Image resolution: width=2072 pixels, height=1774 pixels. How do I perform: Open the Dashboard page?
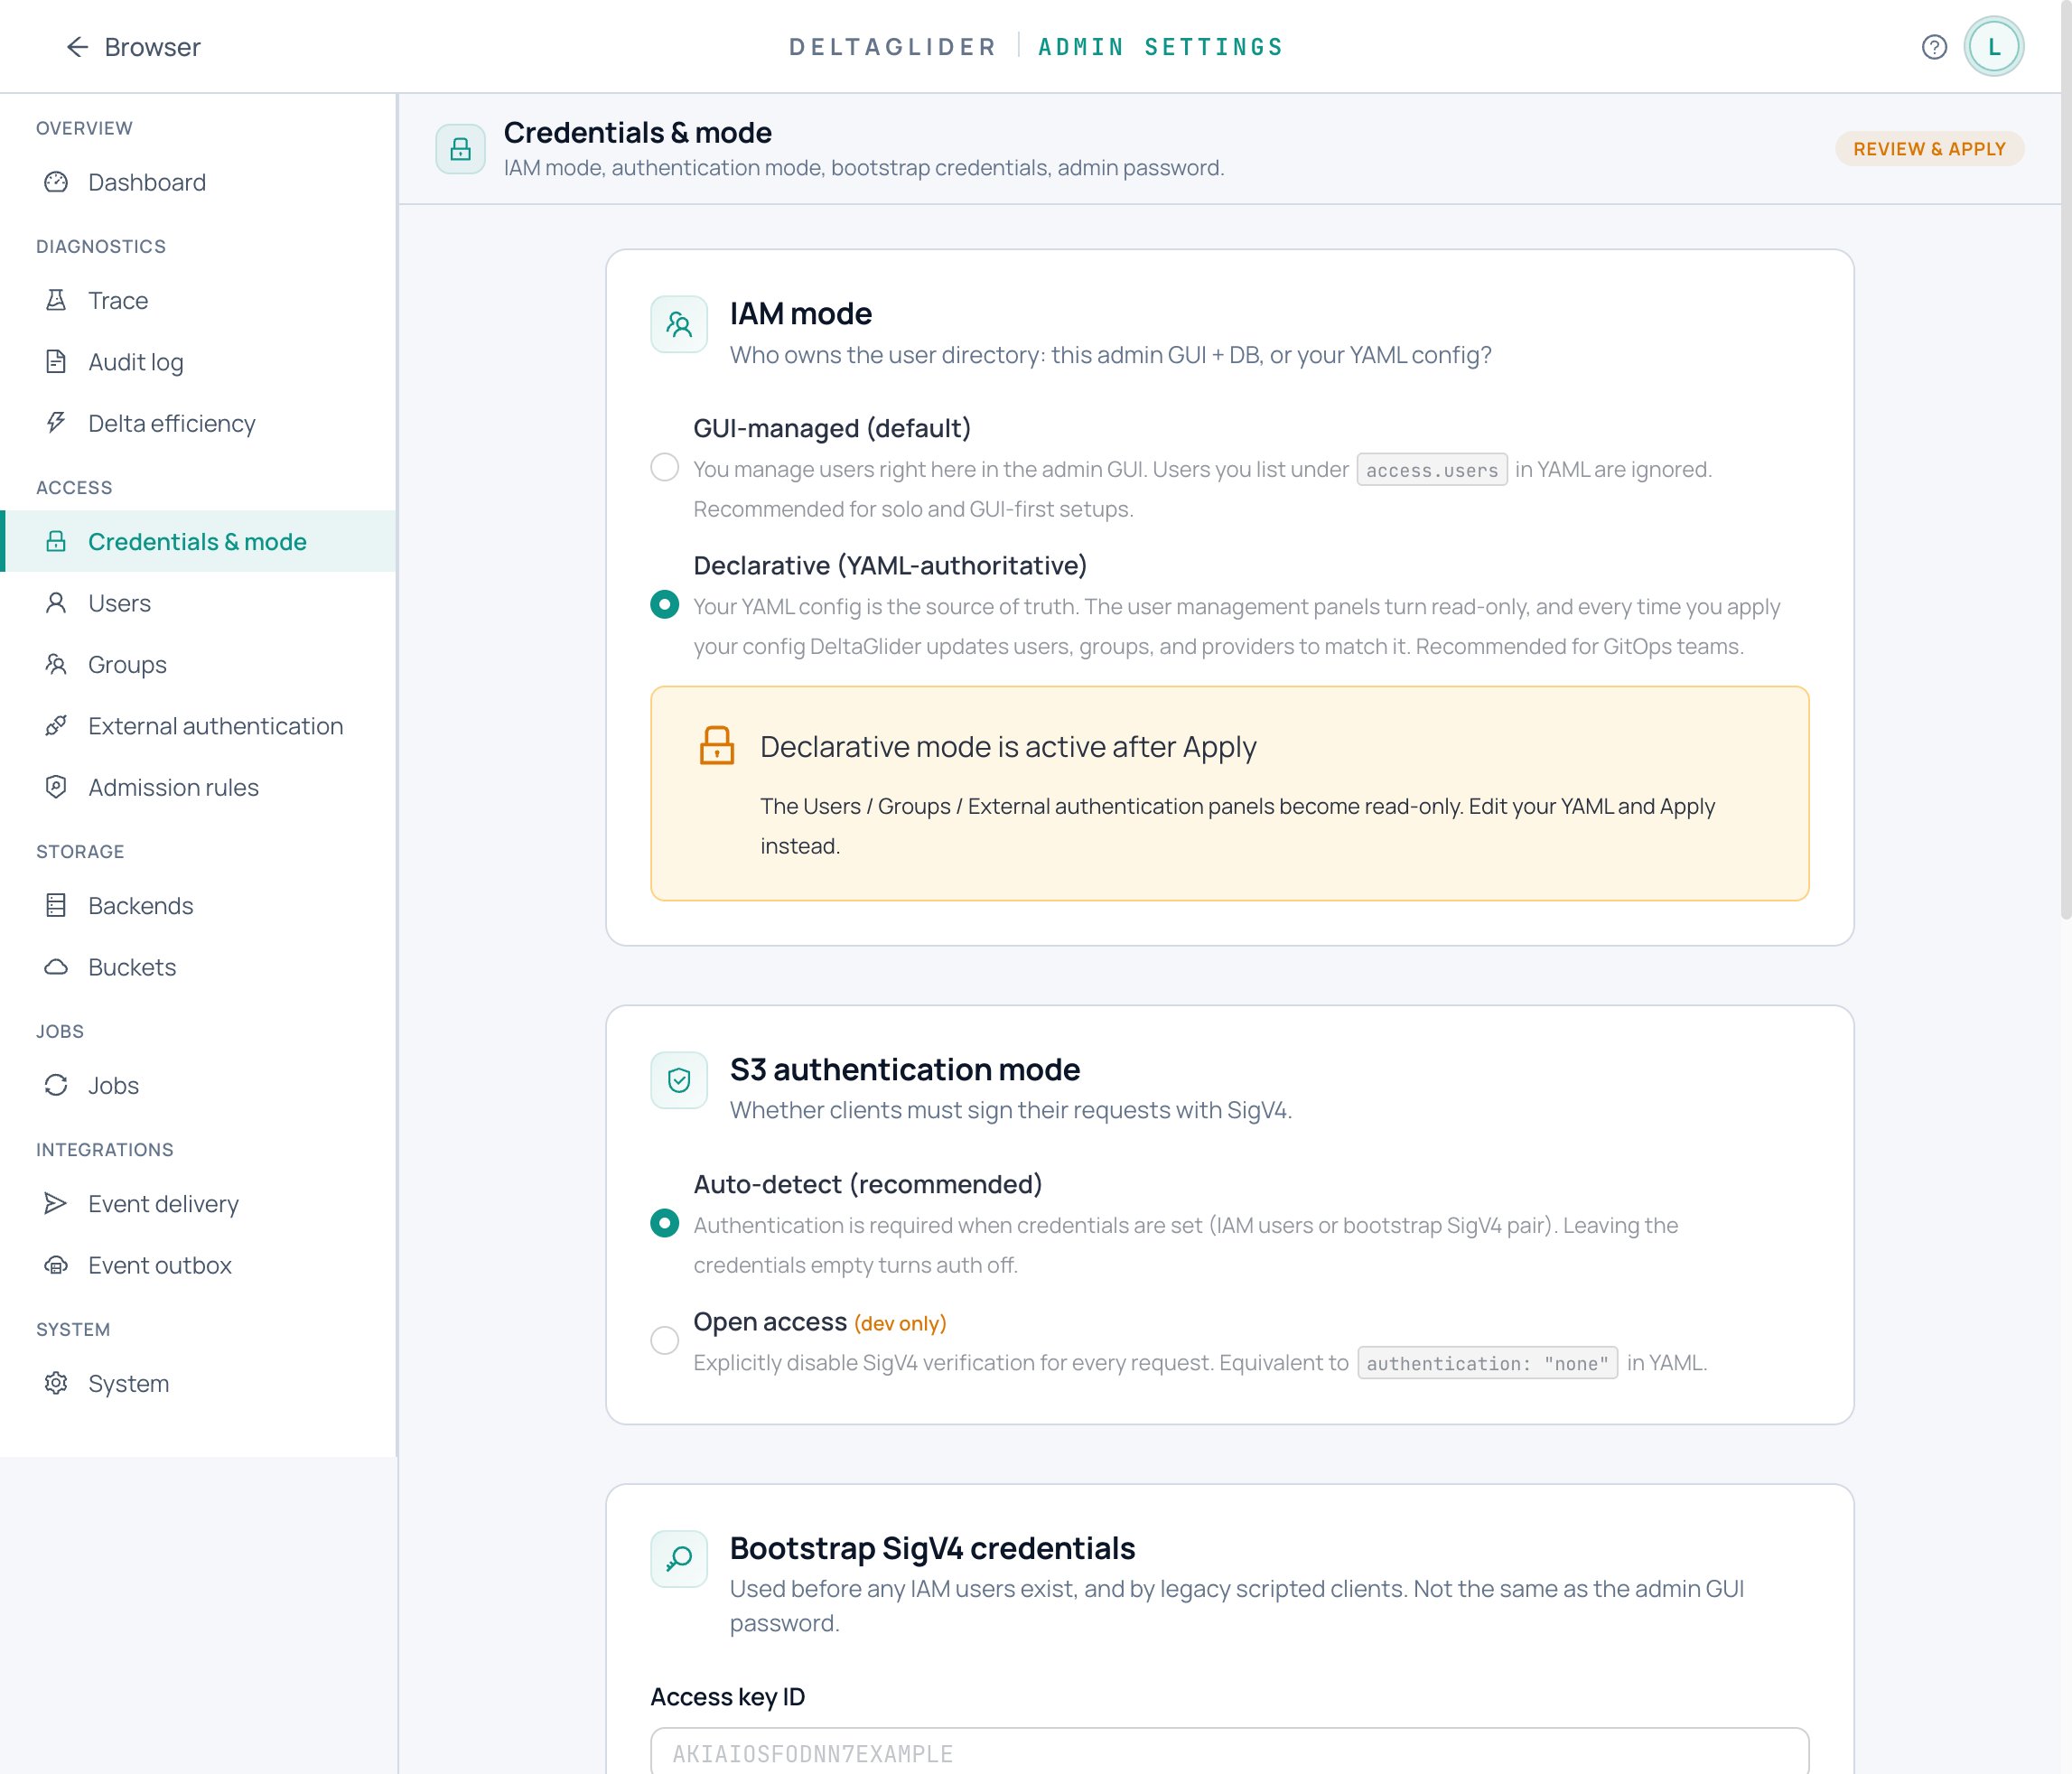pos(199,182)
